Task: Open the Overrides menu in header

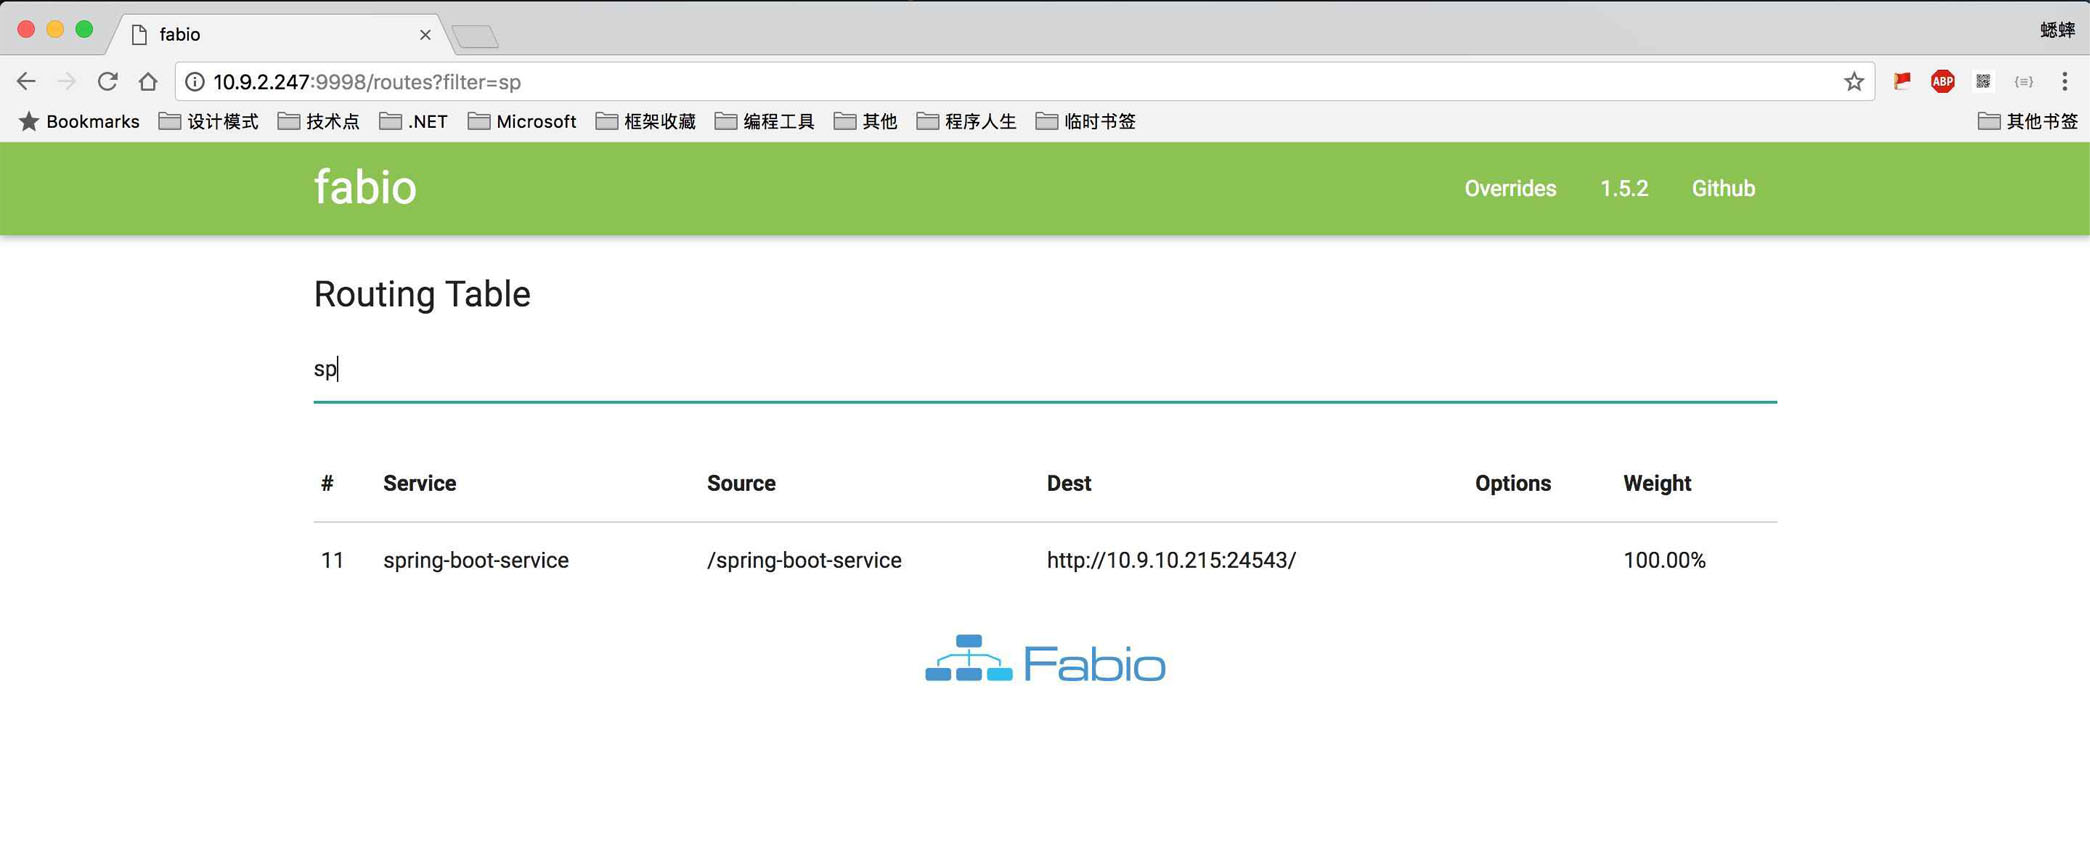Action: (1509, 189)
